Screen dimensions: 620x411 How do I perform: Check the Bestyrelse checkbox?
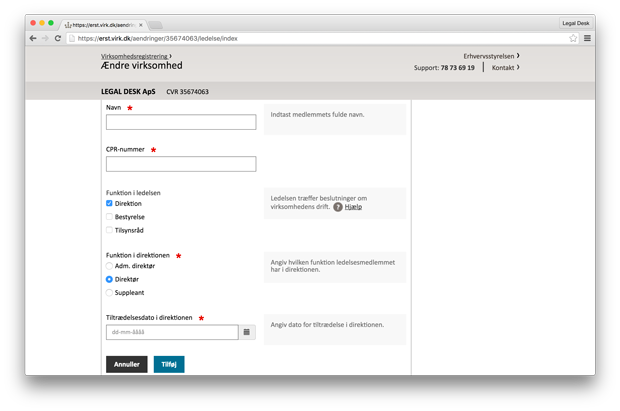tap(109, 217)
